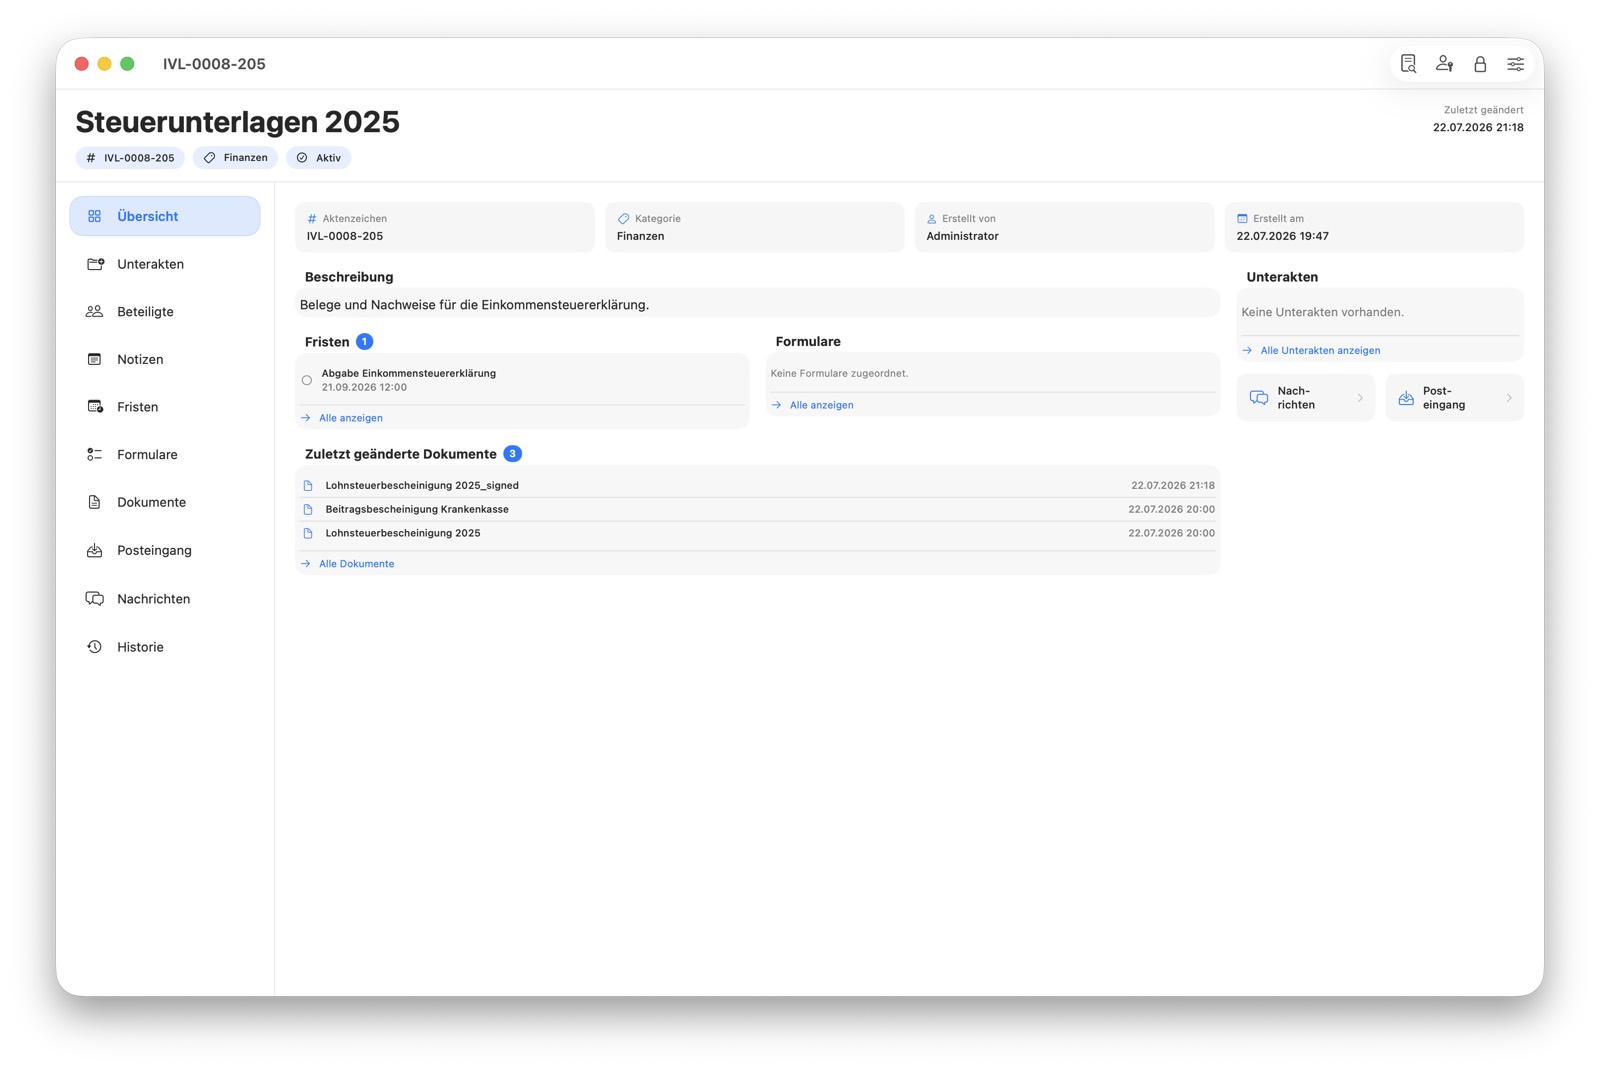Click the Beteiligte people icon in sidebar
Viewport: 1600px width, 1070px height.
click(x=94, y=312)
